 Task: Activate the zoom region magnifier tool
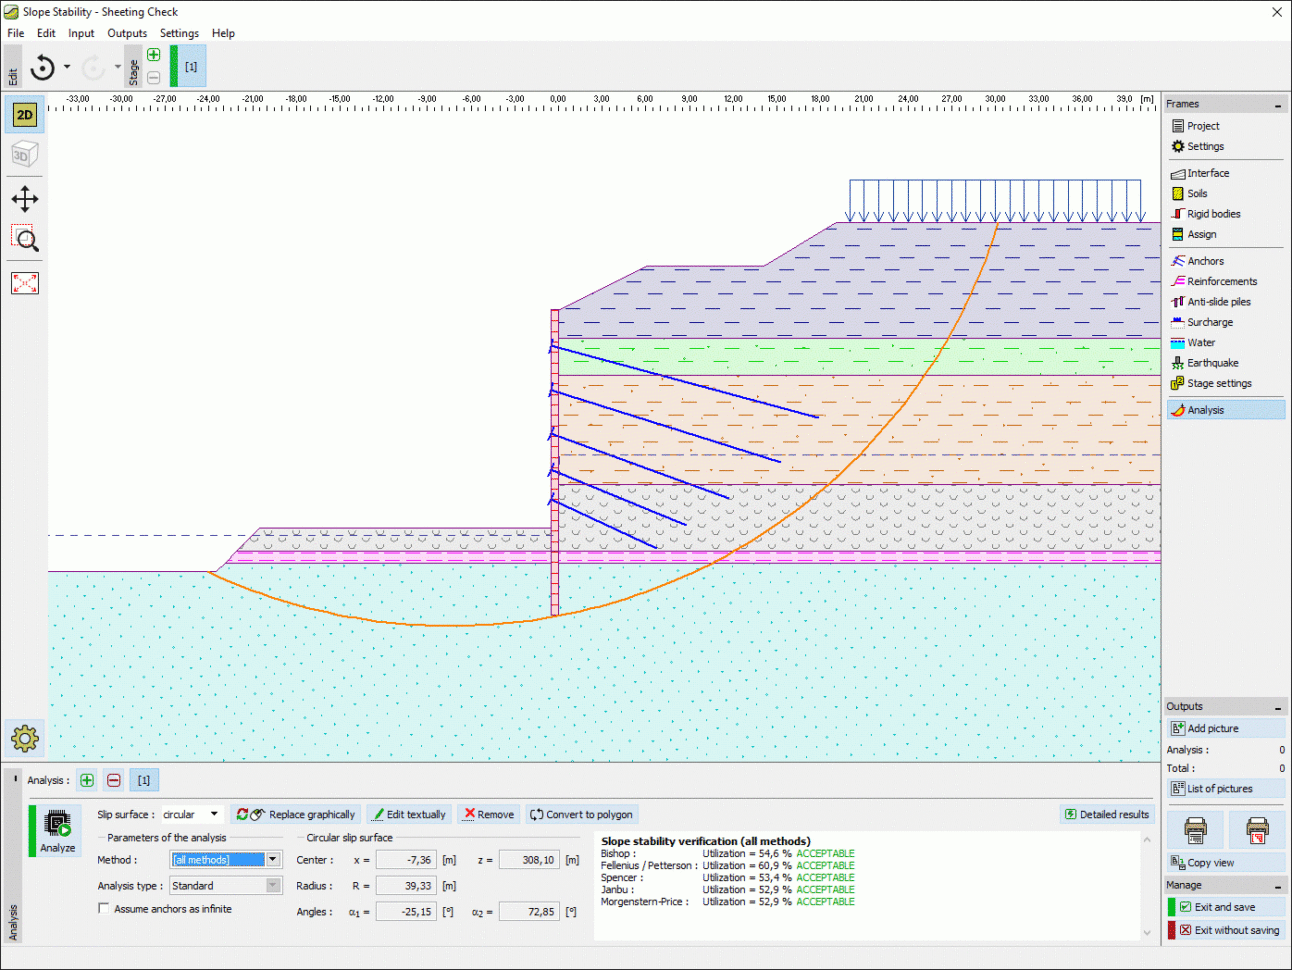25,240
